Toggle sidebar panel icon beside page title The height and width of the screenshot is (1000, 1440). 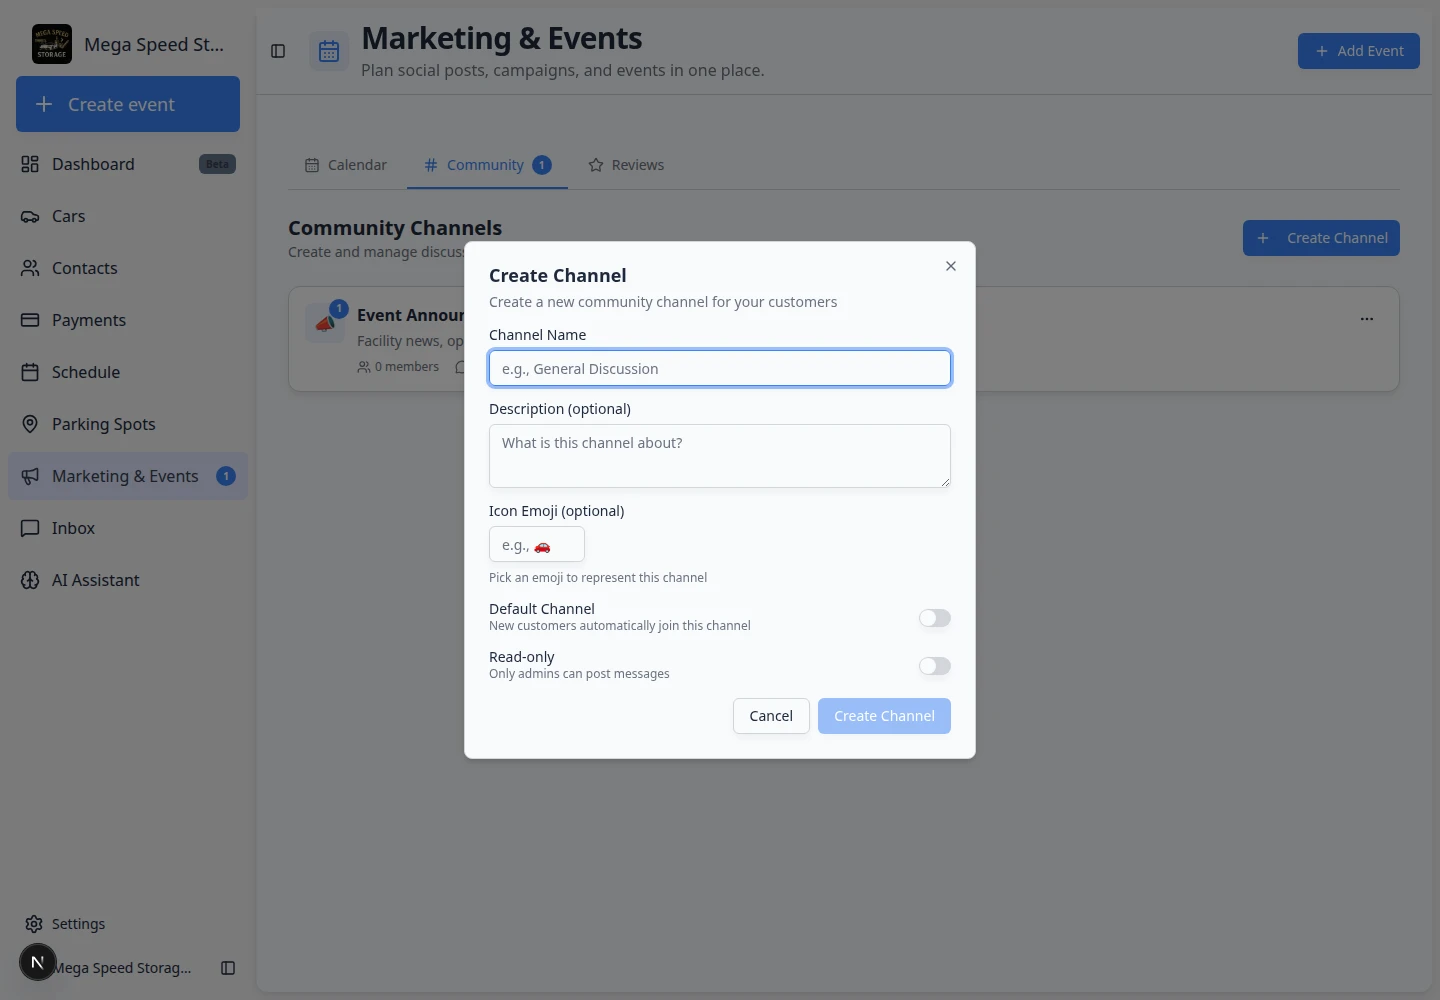[278, 51]
